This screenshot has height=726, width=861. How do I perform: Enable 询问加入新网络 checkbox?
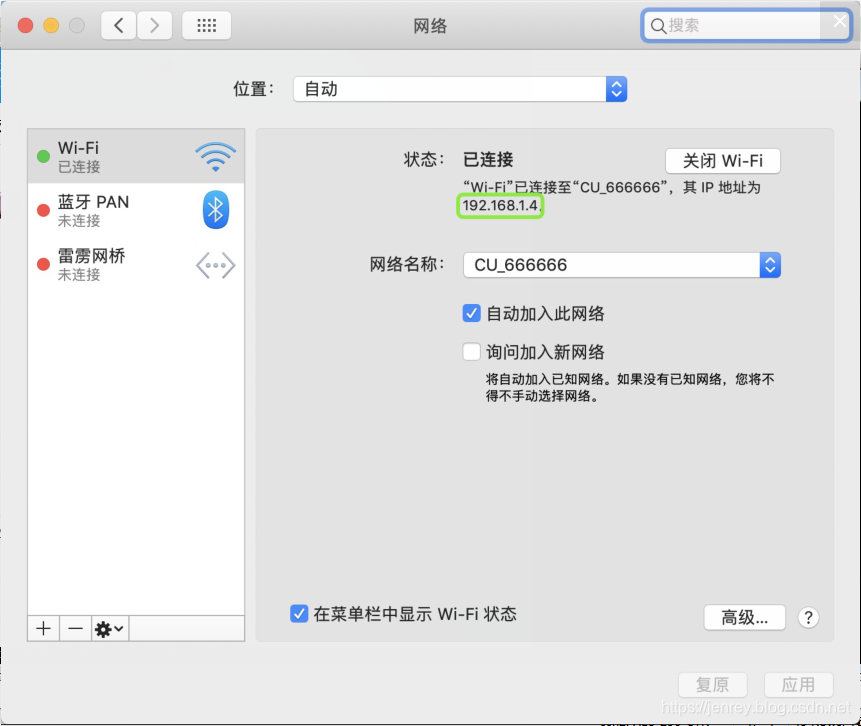tap(471, 351)
